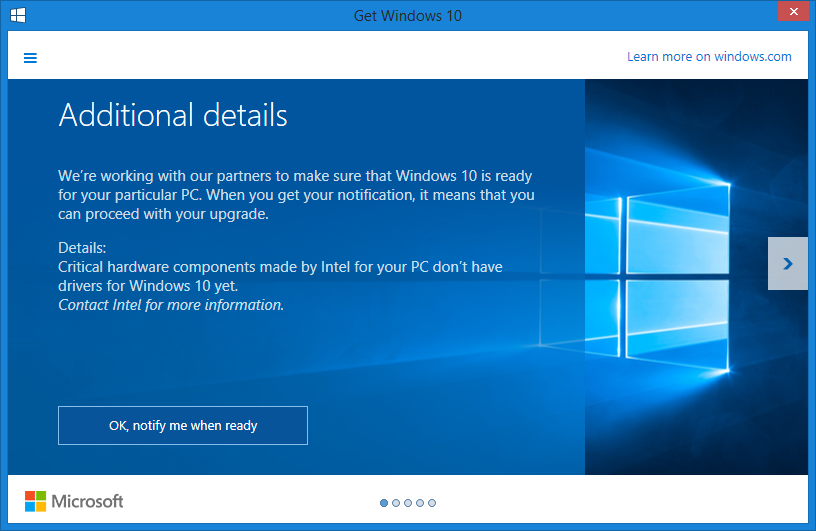Click the Windows 10 hero image
The height and width of the screenshot is (531, 816).
pos(696,277)
